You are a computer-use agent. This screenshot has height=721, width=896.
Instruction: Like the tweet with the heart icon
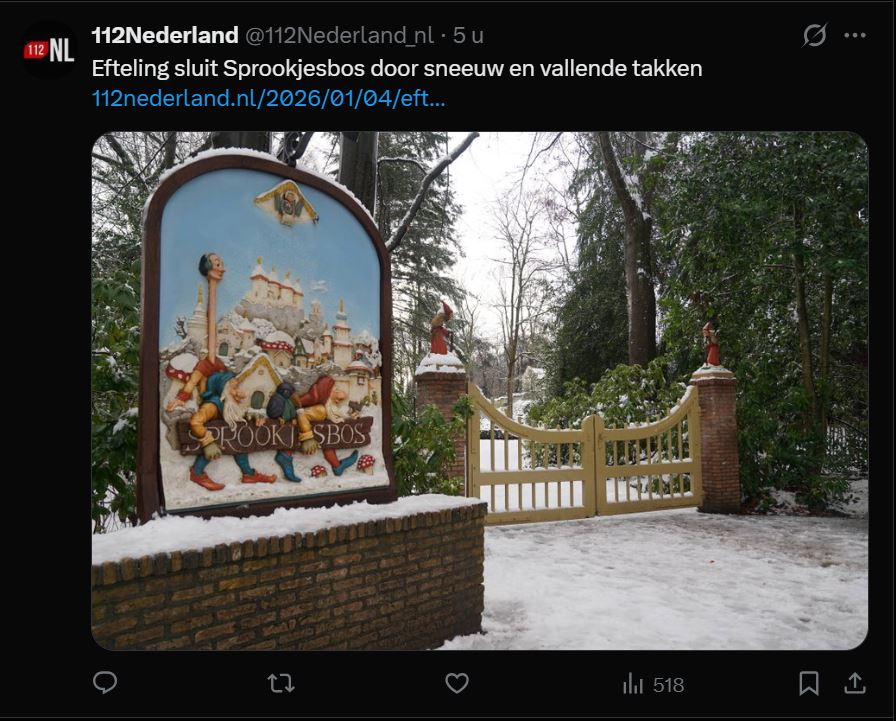tap(457, 683)
